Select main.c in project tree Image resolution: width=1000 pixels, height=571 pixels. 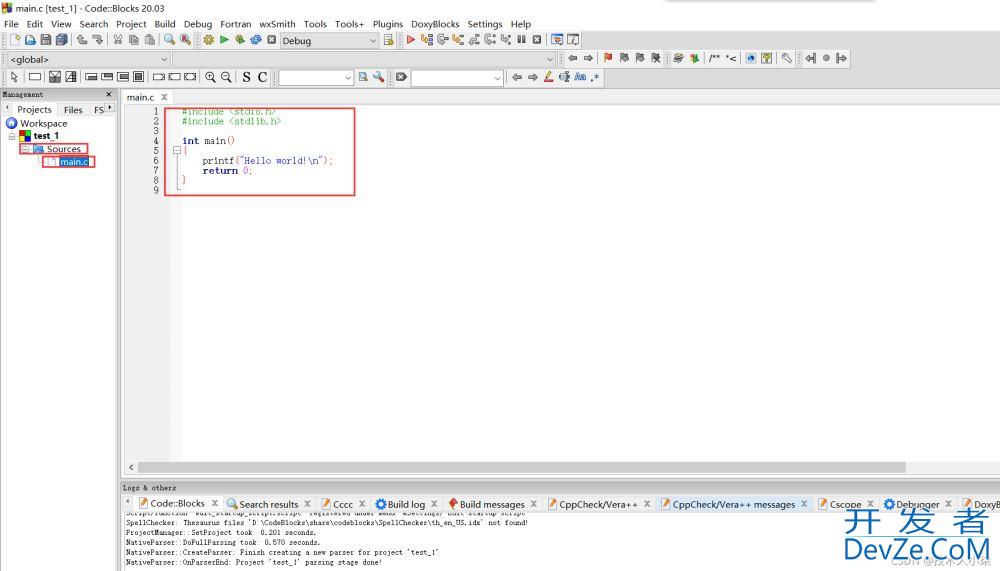(74, 161)
